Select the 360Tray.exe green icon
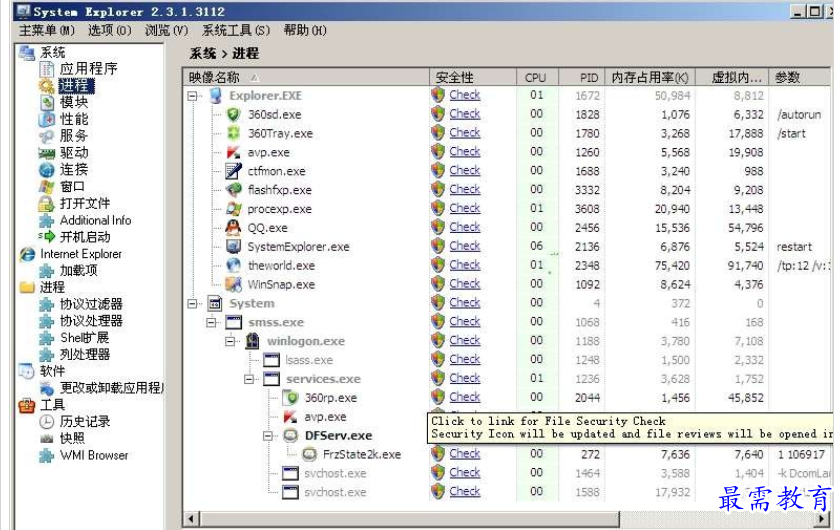Image resolution: width=840 pixels, height=530 pixels. tap(233, 133)
